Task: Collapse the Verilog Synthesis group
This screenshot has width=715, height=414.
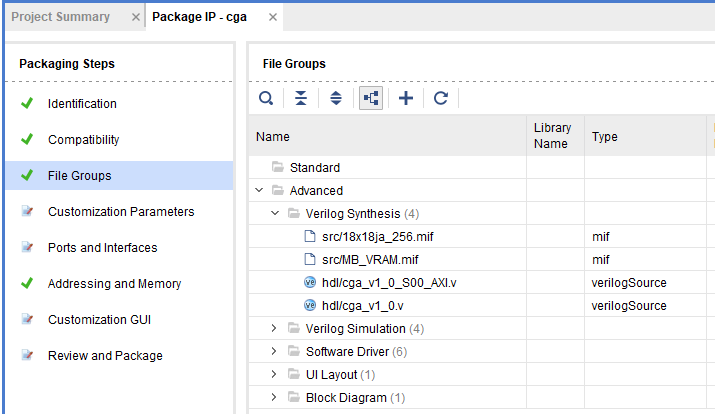Action: click(x=275, y=213)
